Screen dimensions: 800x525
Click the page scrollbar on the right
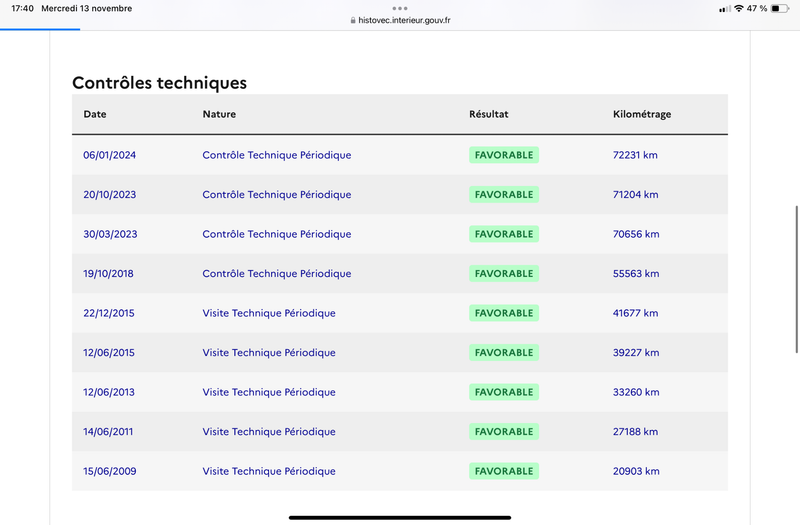[796, 279]
